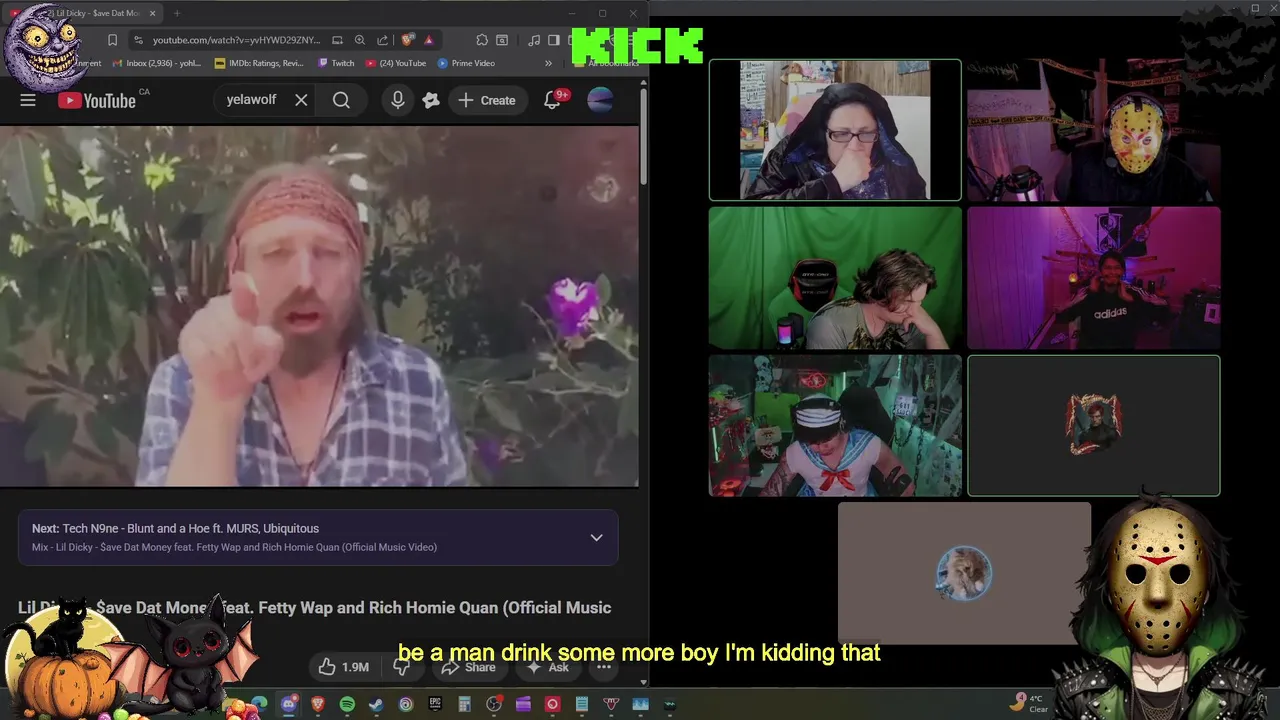Select the hockey mask streamer webcam tile

point(1094,130)
